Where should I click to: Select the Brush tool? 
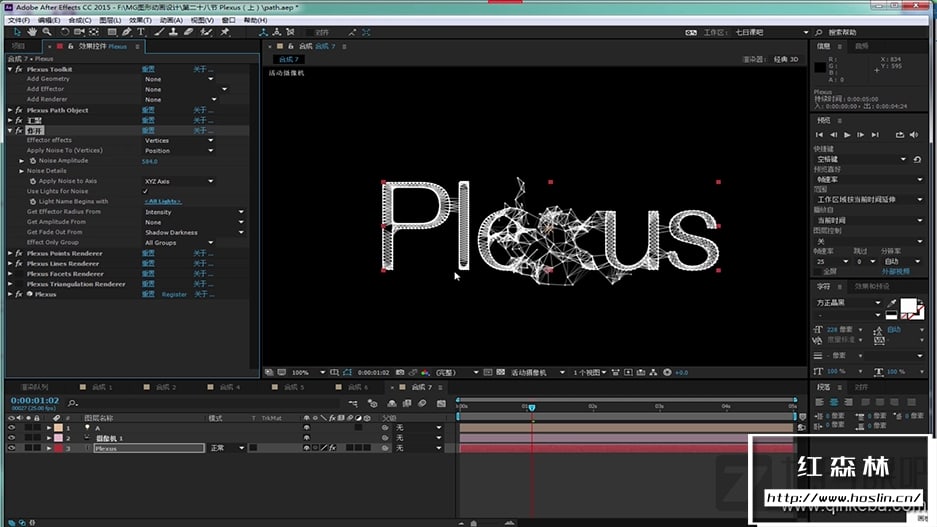point(159,32)
